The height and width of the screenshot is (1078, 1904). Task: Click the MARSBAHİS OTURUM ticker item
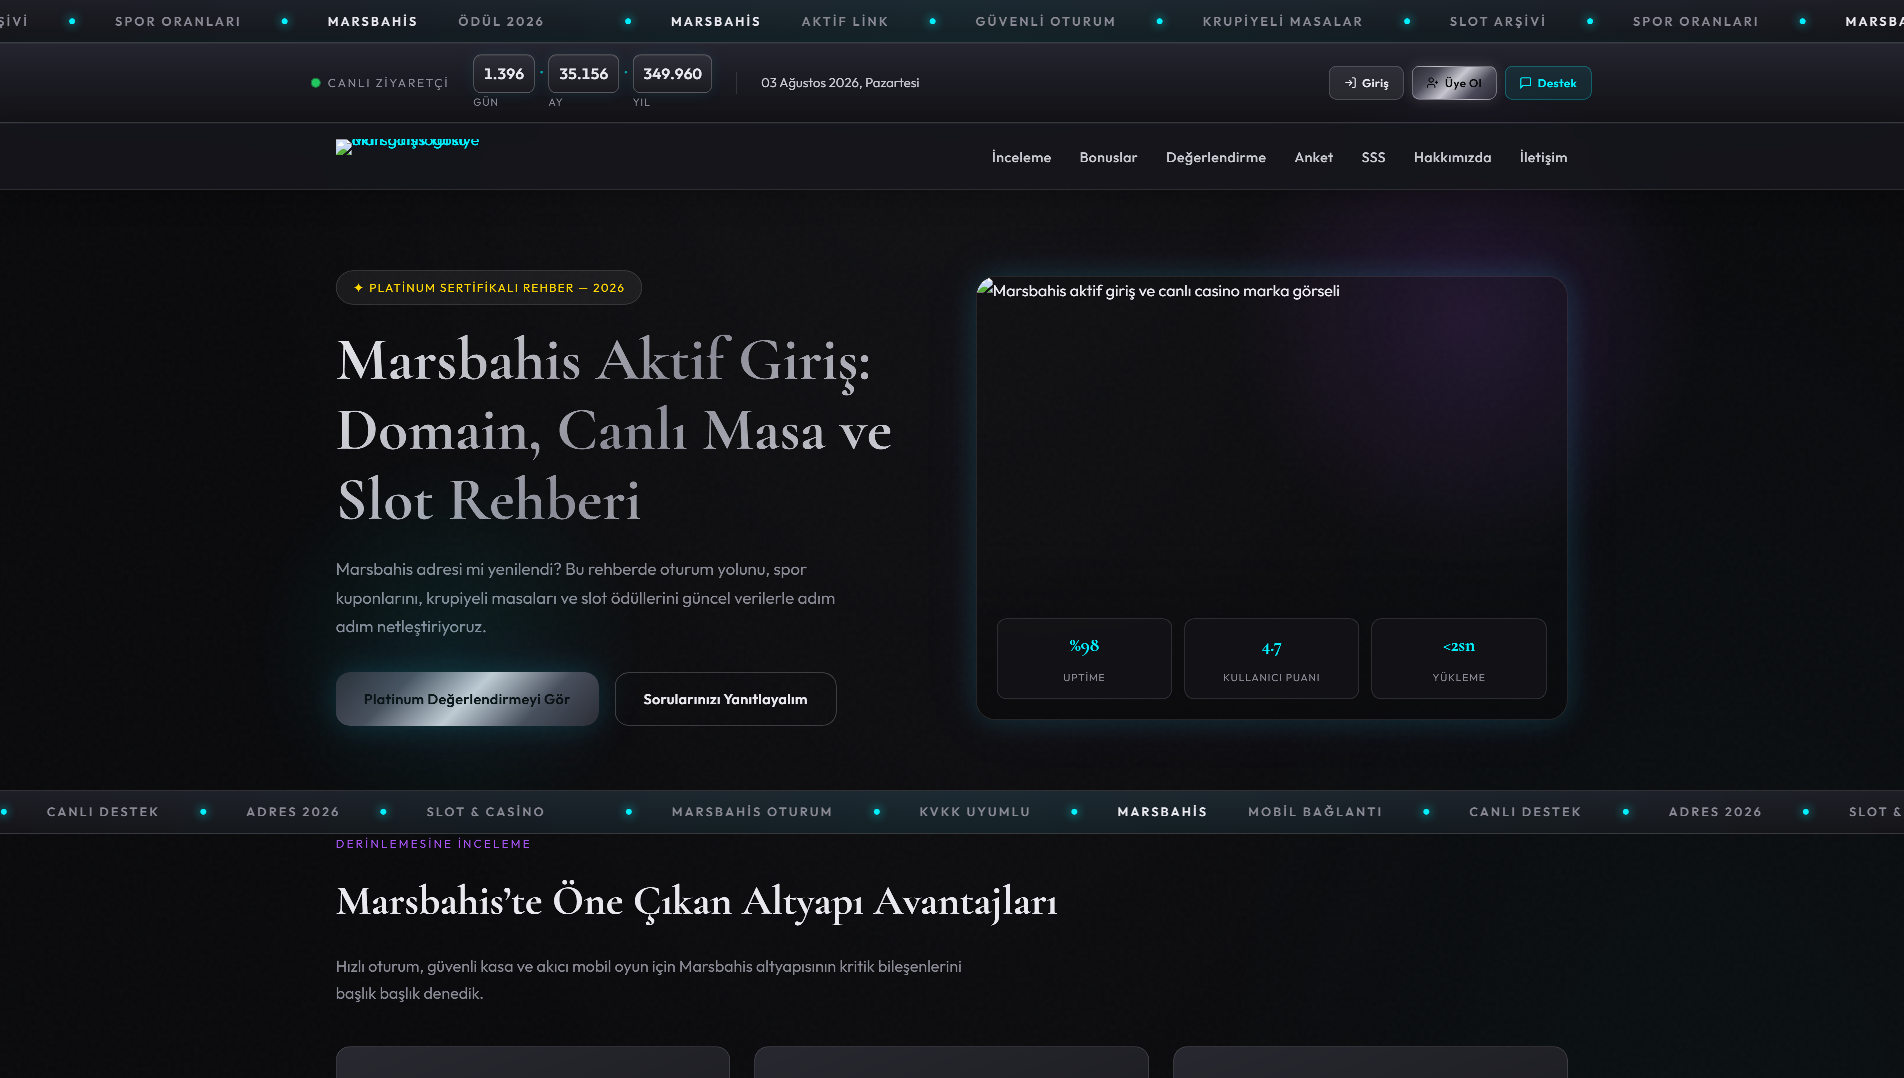[x=752, y=812]
